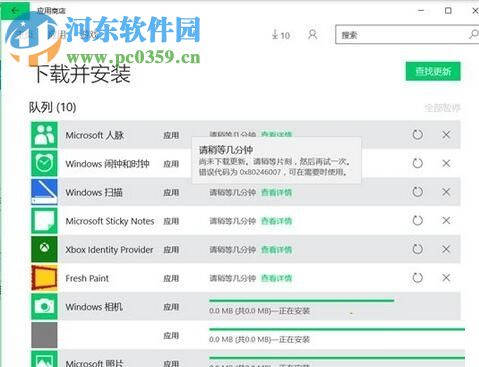Retry download for Windows 扫描
Image resolution: width=479 pixels, height=367 pixels.
pos(418,192)
